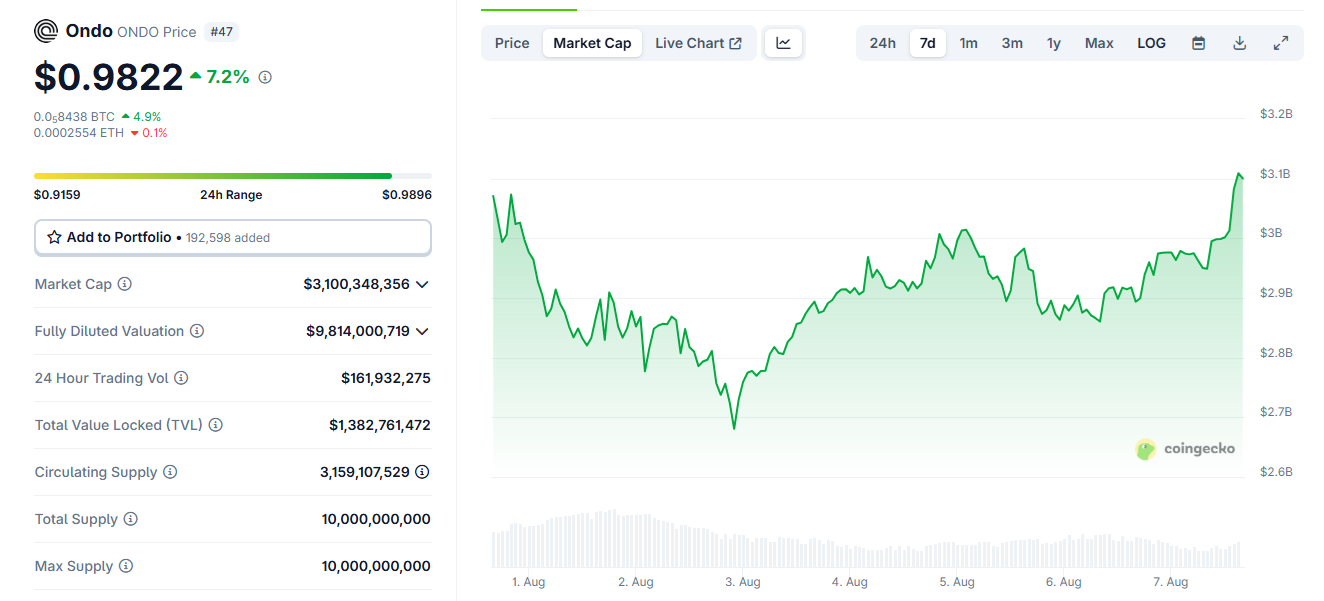This screenshot has width=1324, height=601.
Task: Expand Fully Diluted Valuation chevron
Action: [422, 331]
